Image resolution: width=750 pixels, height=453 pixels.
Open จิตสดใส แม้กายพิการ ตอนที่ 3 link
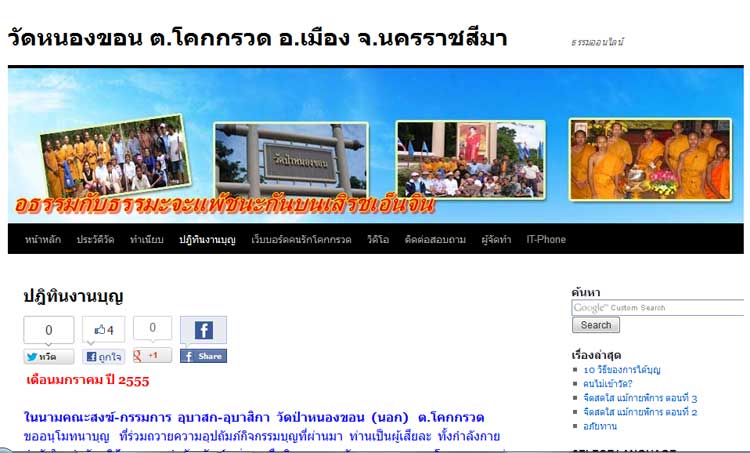pyautogui.click(x=640, y=398)
